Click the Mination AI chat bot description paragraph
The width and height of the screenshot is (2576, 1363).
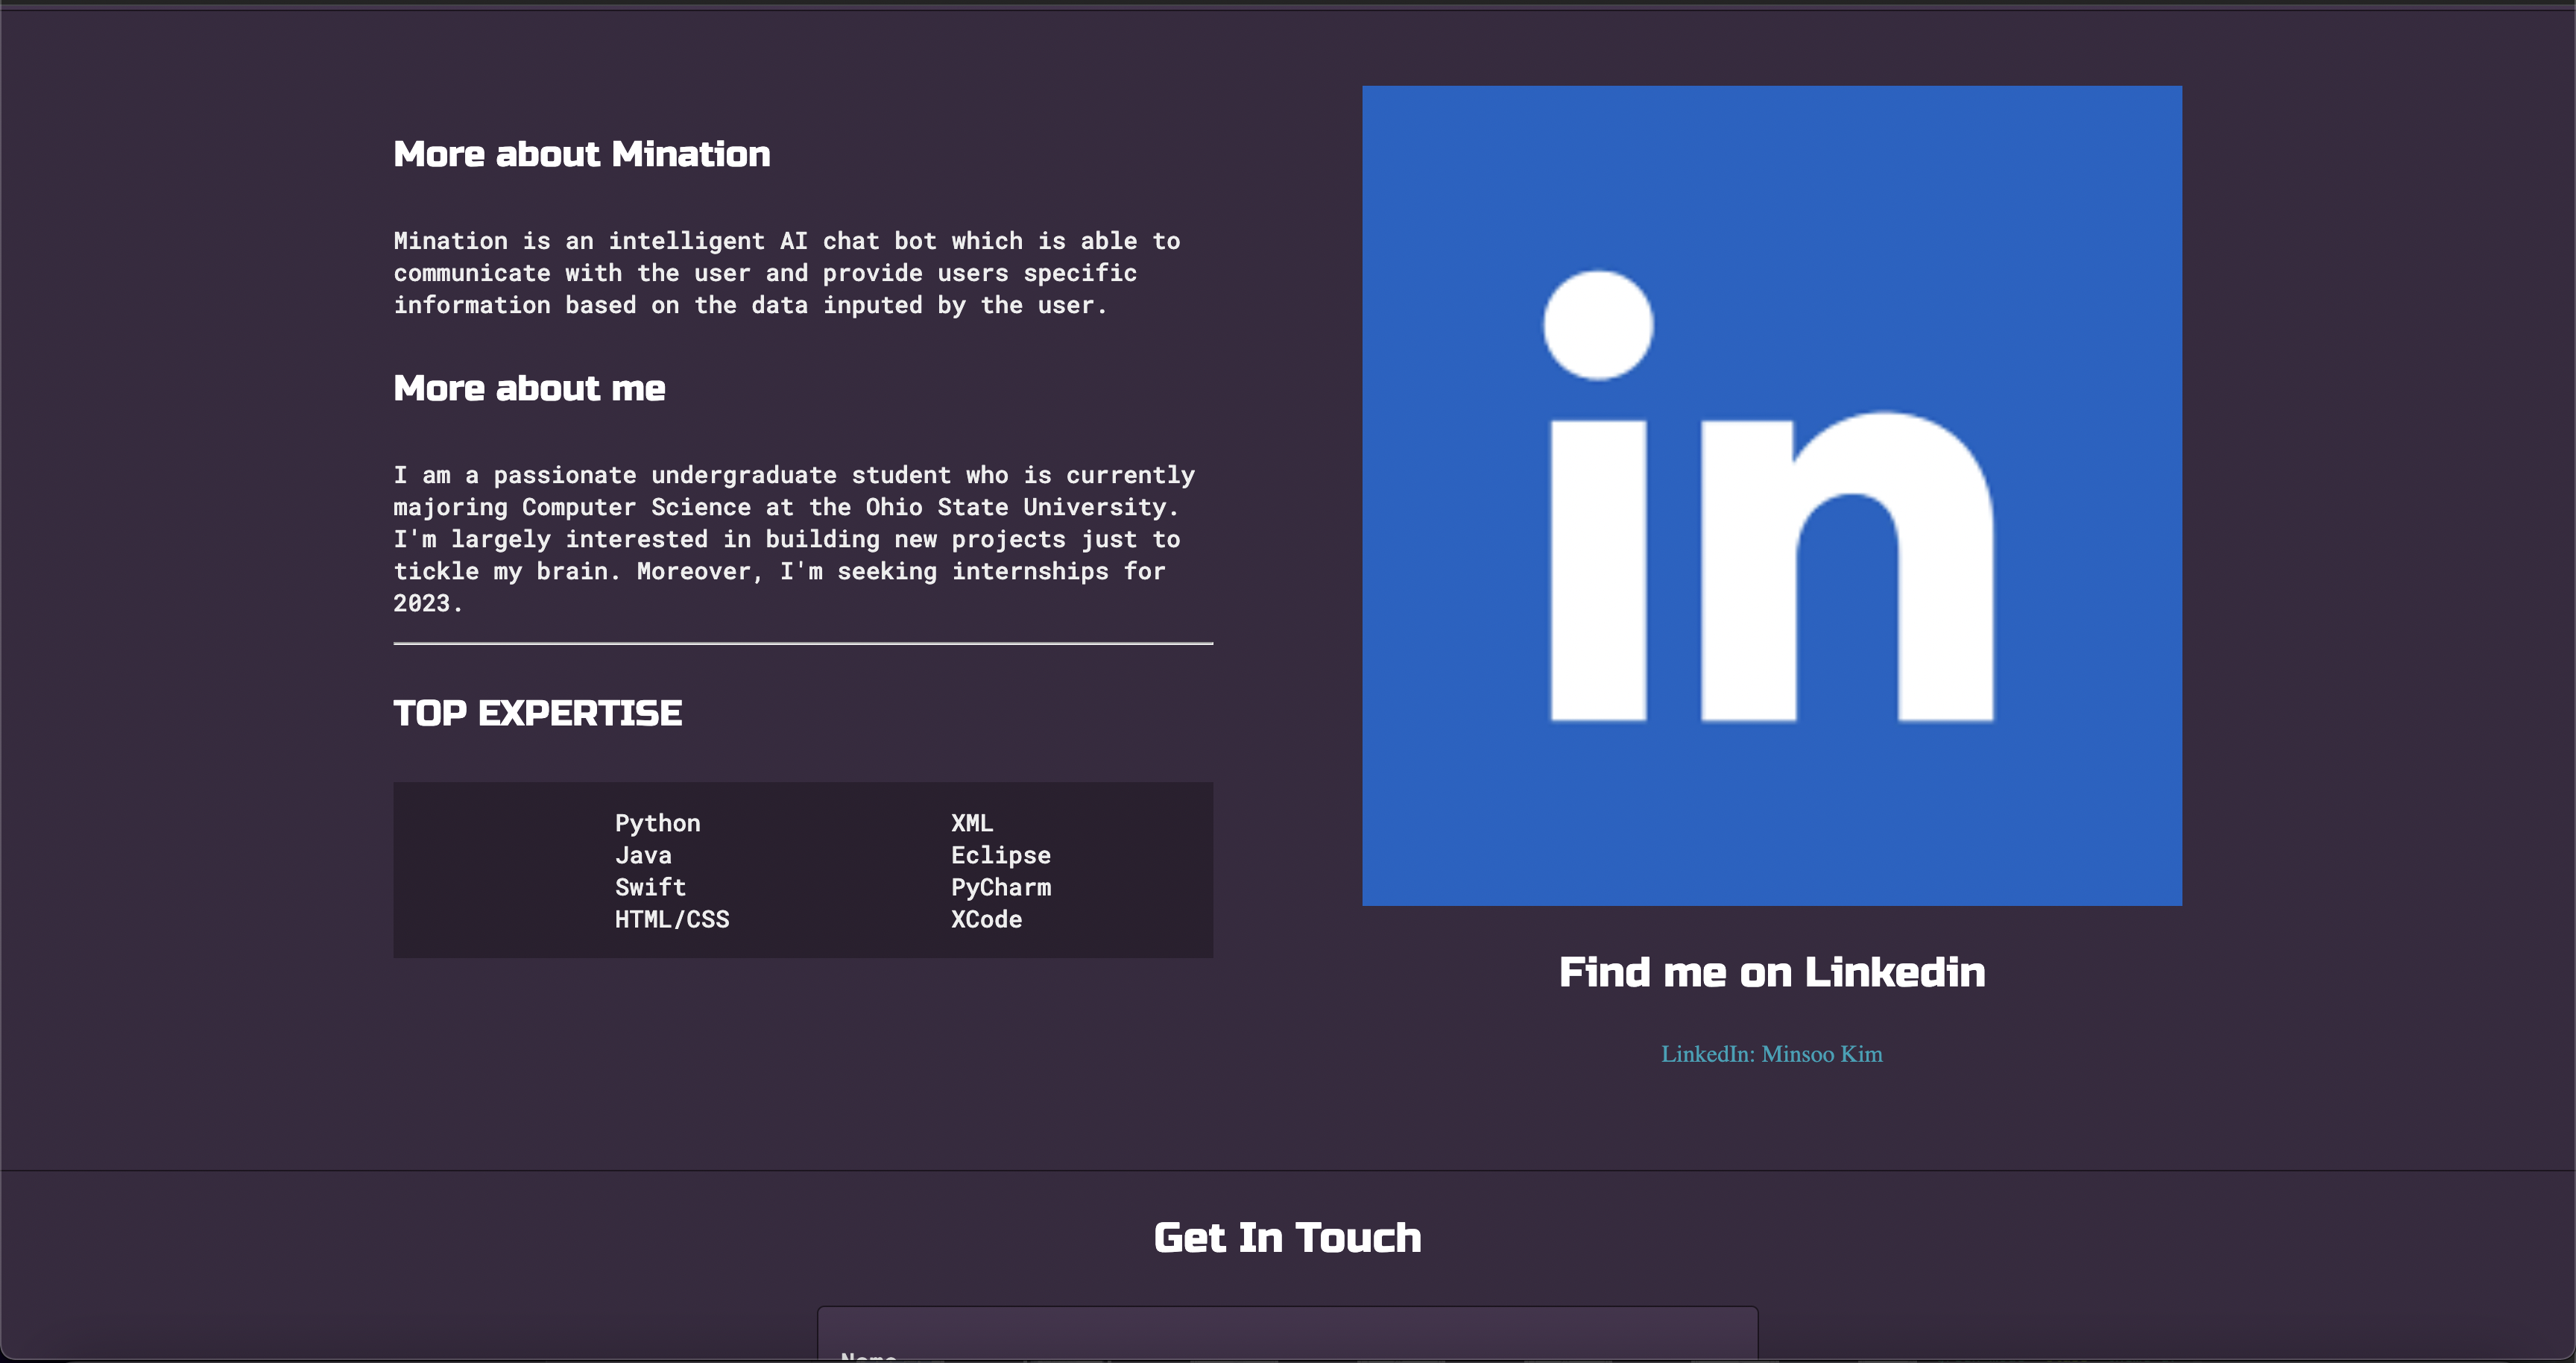point(787,273)
